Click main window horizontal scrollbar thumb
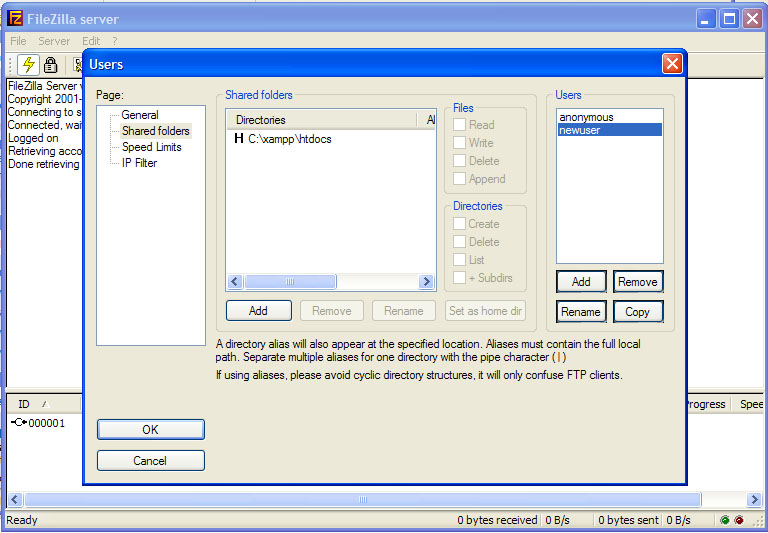768x533 pixels. click(x=362, y=500)
